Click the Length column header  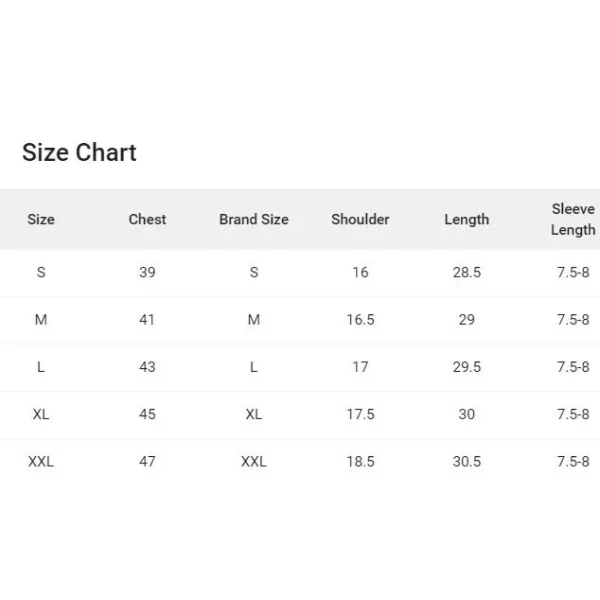[466, 220]
